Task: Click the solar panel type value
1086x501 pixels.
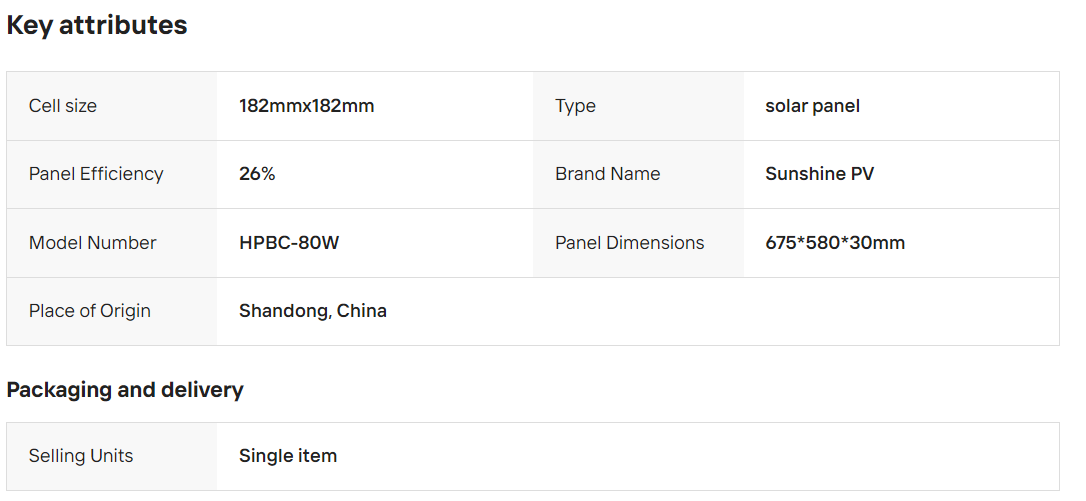Action: (x=812, y=106)
